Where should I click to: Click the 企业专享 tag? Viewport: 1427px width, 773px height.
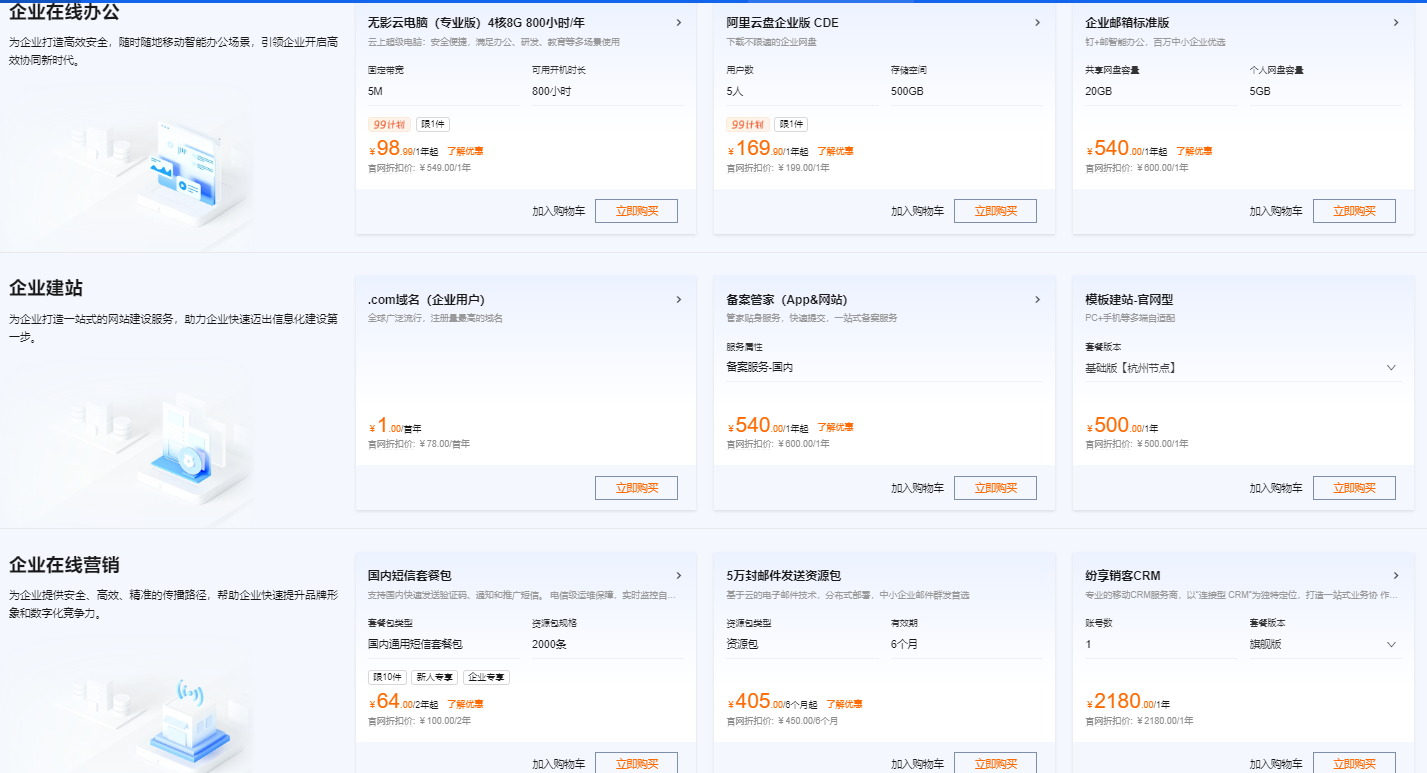[487, 677]
